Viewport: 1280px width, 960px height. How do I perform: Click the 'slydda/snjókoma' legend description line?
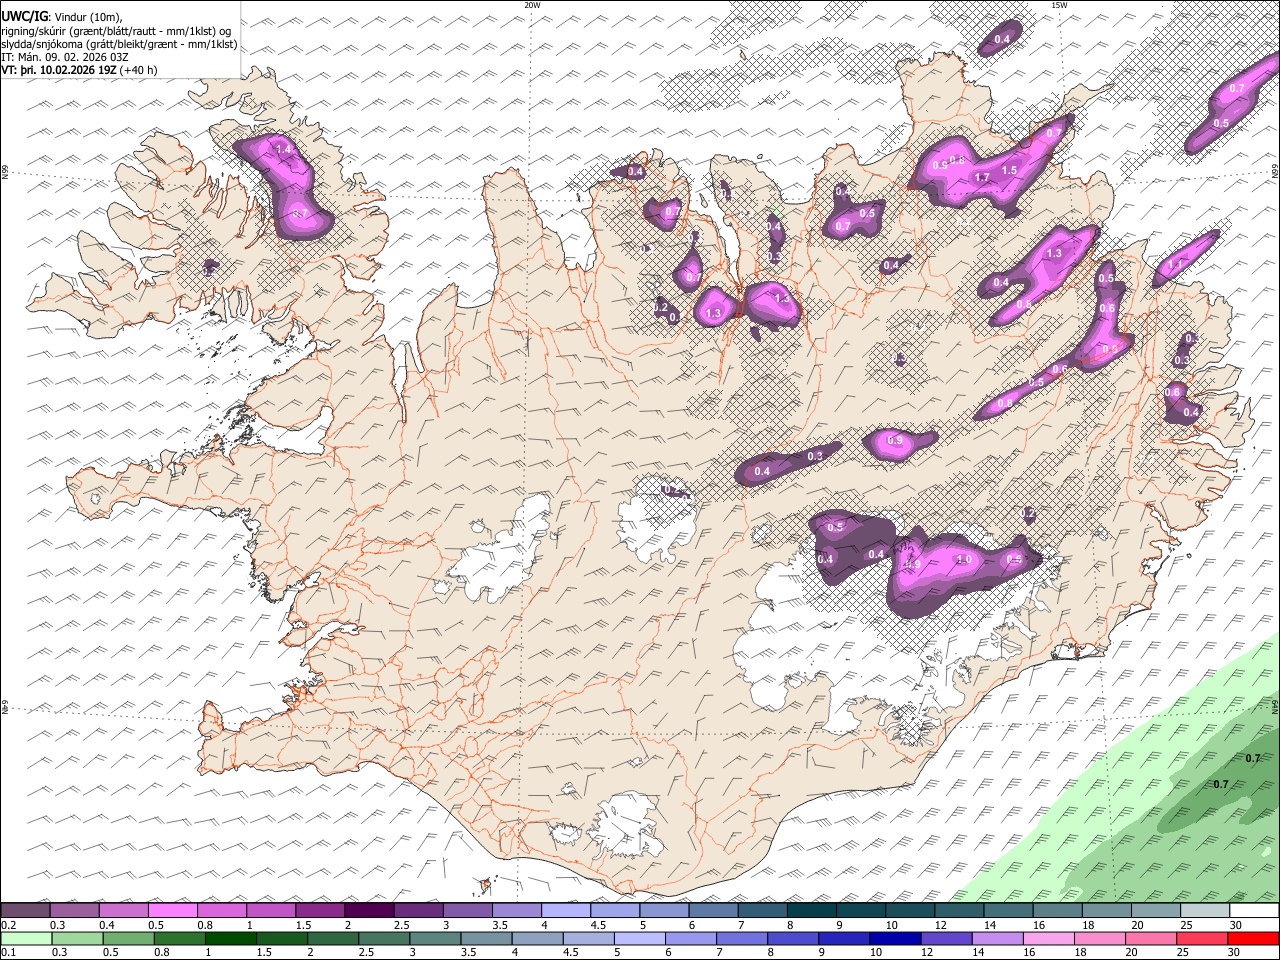tap(119, 45)
